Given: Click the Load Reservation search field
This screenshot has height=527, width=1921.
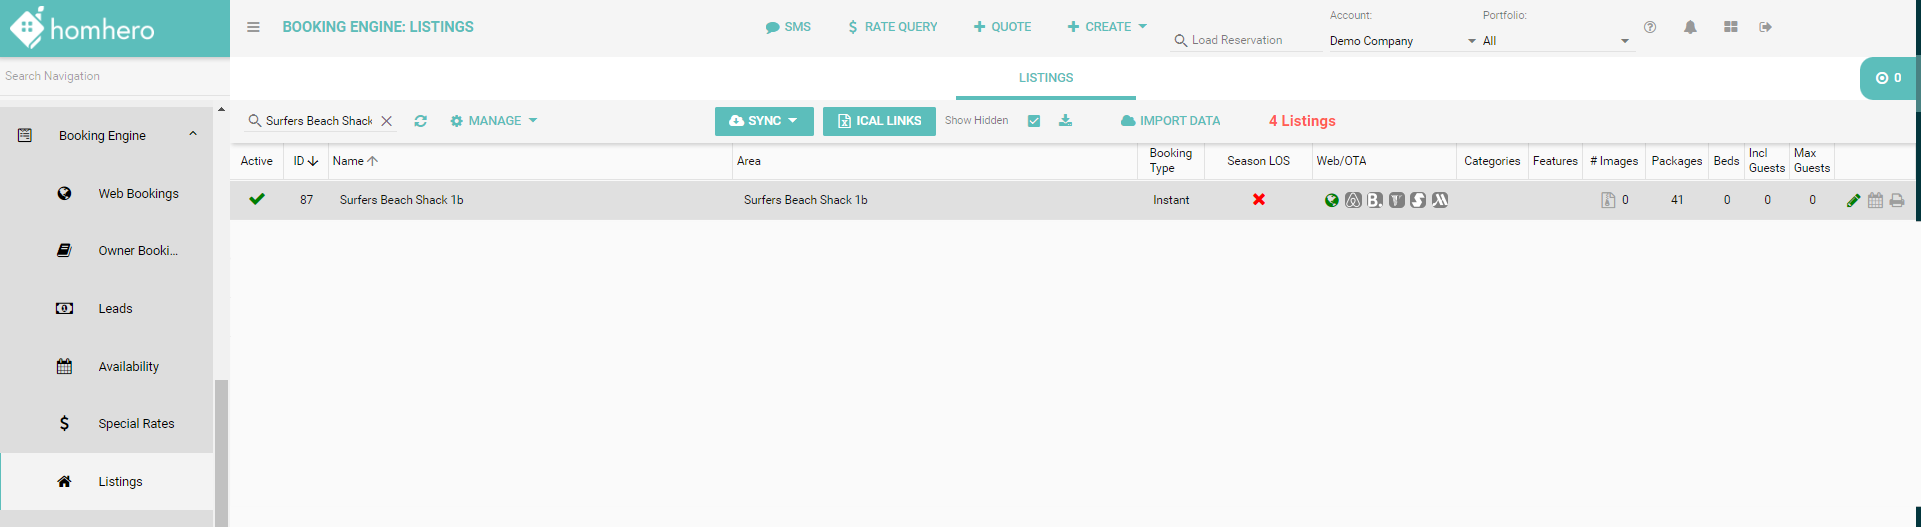Looking at the screenshot, I should pyautogui.click(x=1245, y=40).
